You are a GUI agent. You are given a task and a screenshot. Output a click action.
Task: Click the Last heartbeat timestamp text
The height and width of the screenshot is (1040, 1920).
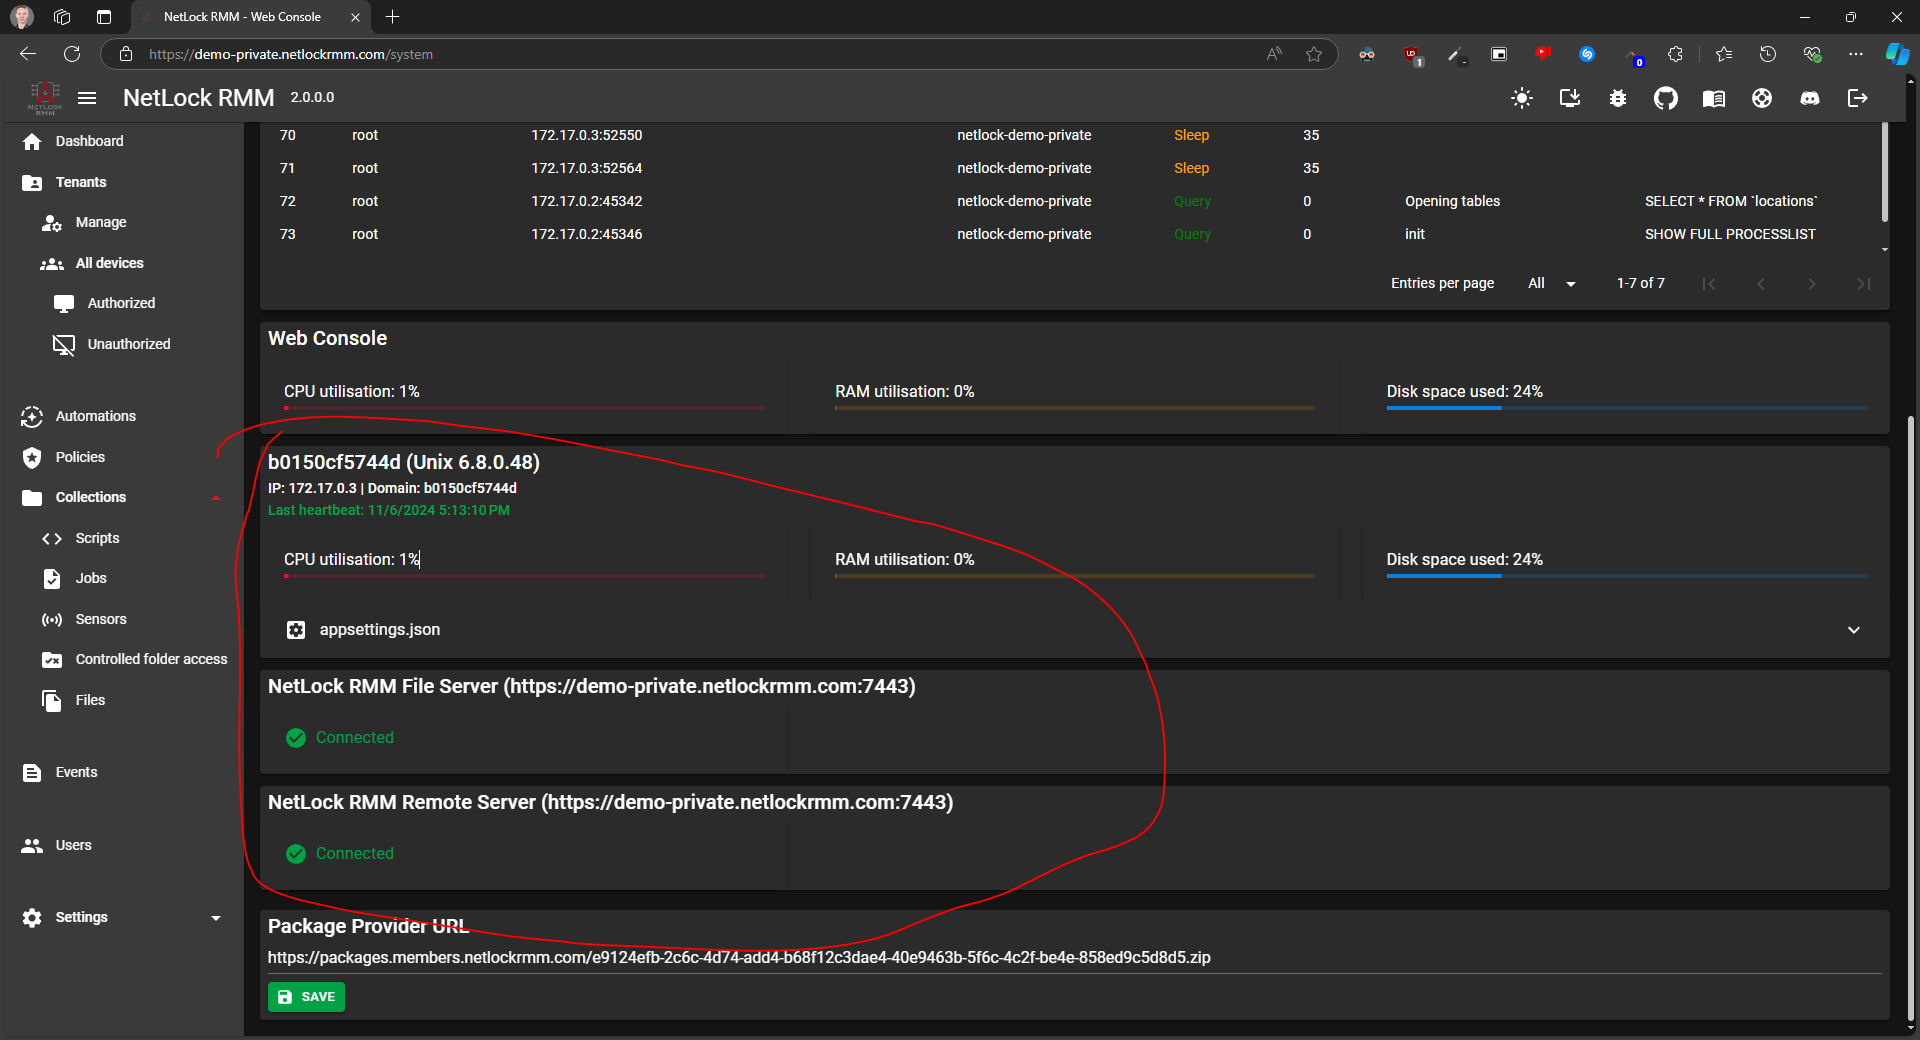pyautogui.click(x=389, y=511)
